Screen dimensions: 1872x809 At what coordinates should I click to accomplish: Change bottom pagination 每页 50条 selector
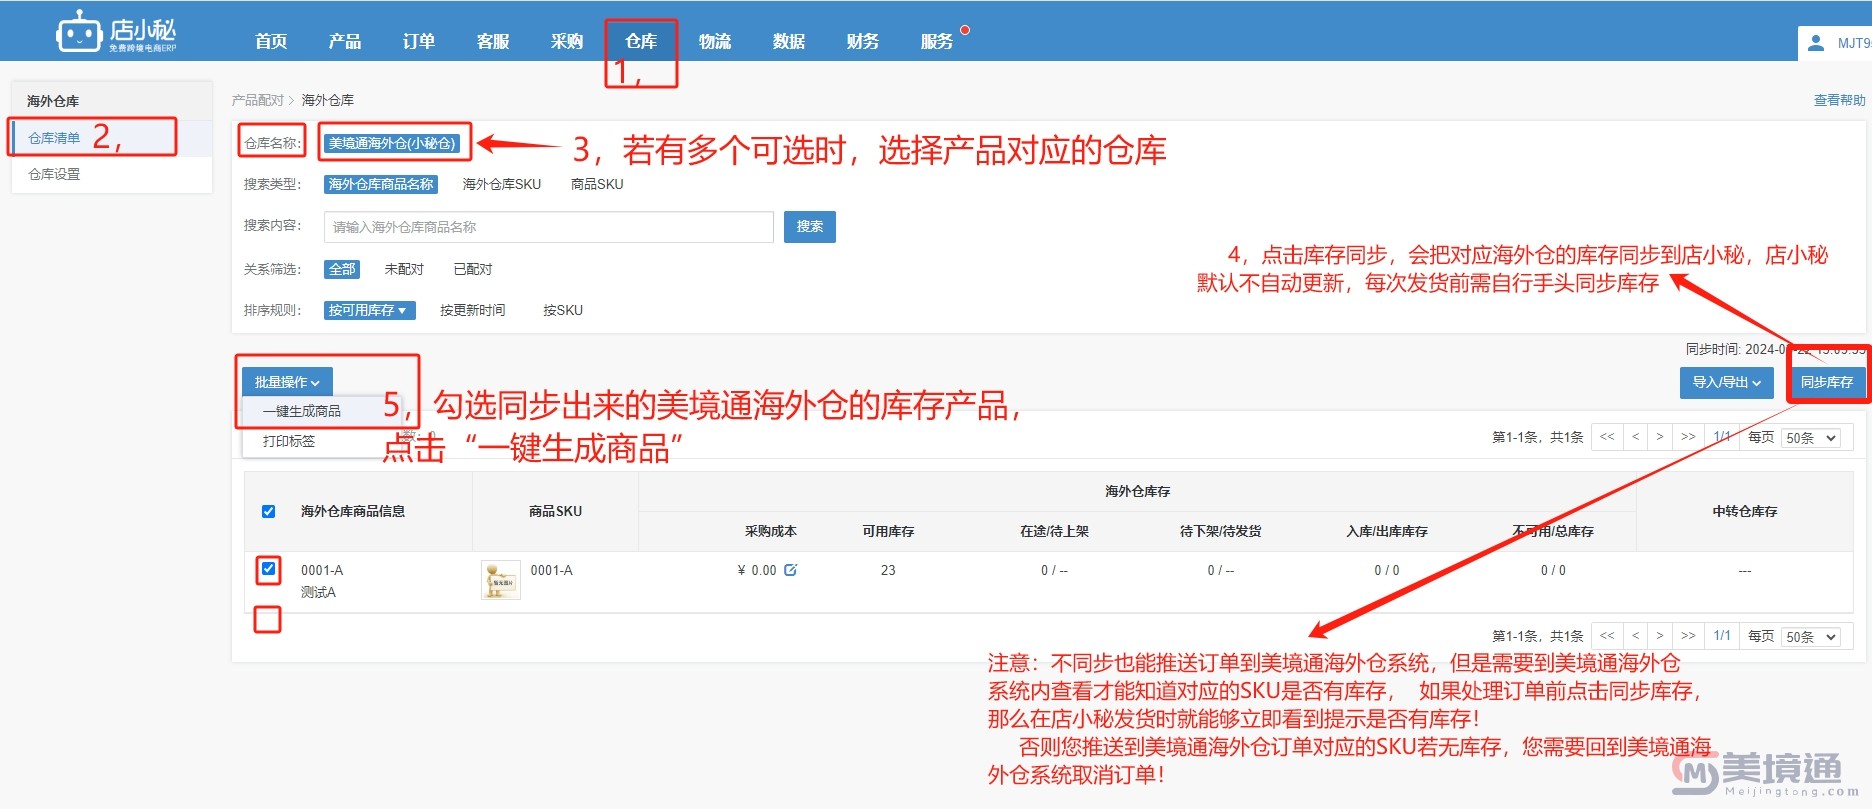coord(1811,637)
